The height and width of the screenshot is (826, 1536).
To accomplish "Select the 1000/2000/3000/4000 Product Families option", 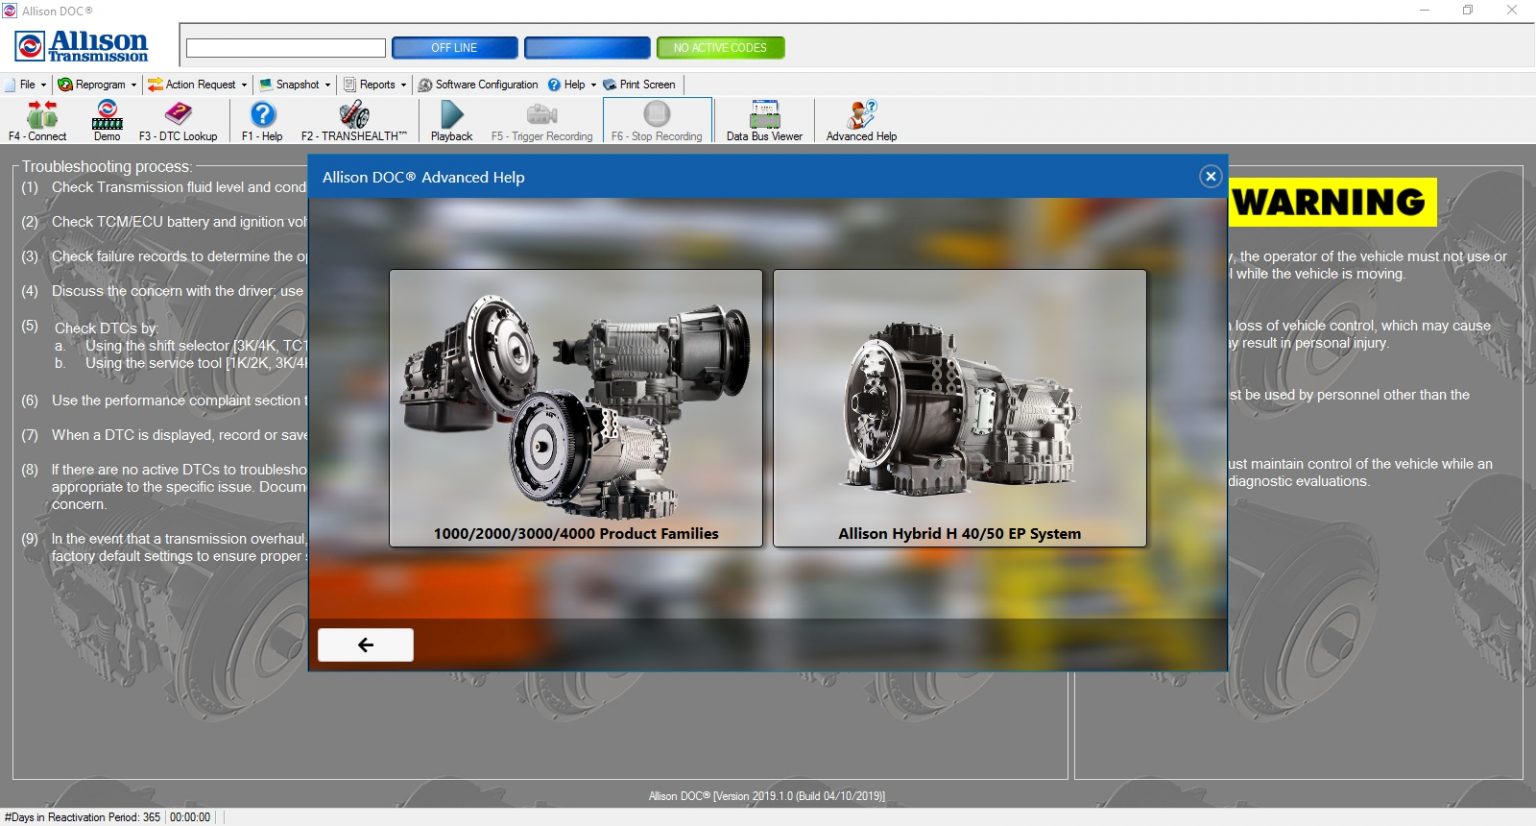I will pos(576,407).
